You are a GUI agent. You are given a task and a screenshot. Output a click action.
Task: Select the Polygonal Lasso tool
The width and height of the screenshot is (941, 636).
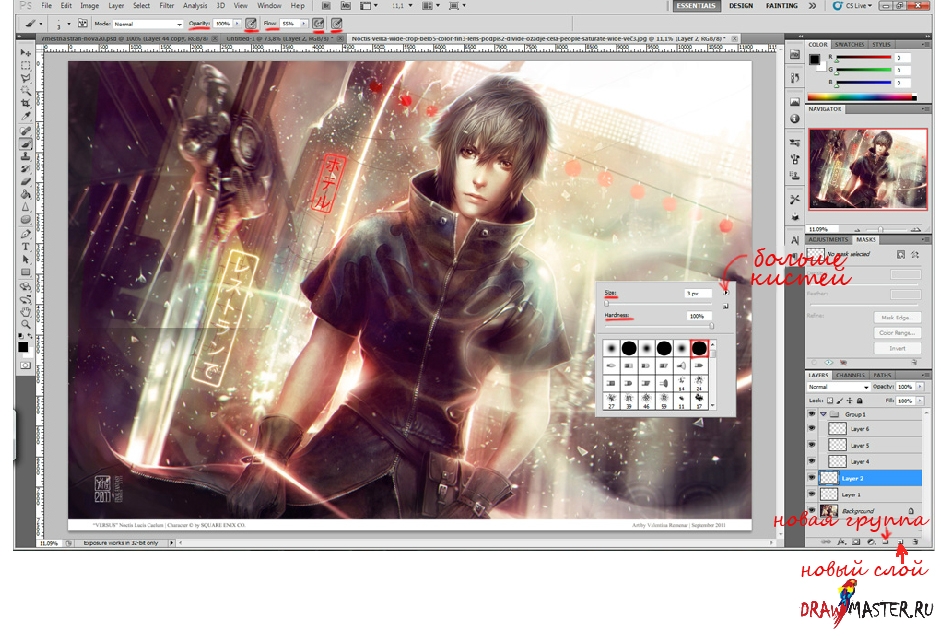(x=25, y=78)
